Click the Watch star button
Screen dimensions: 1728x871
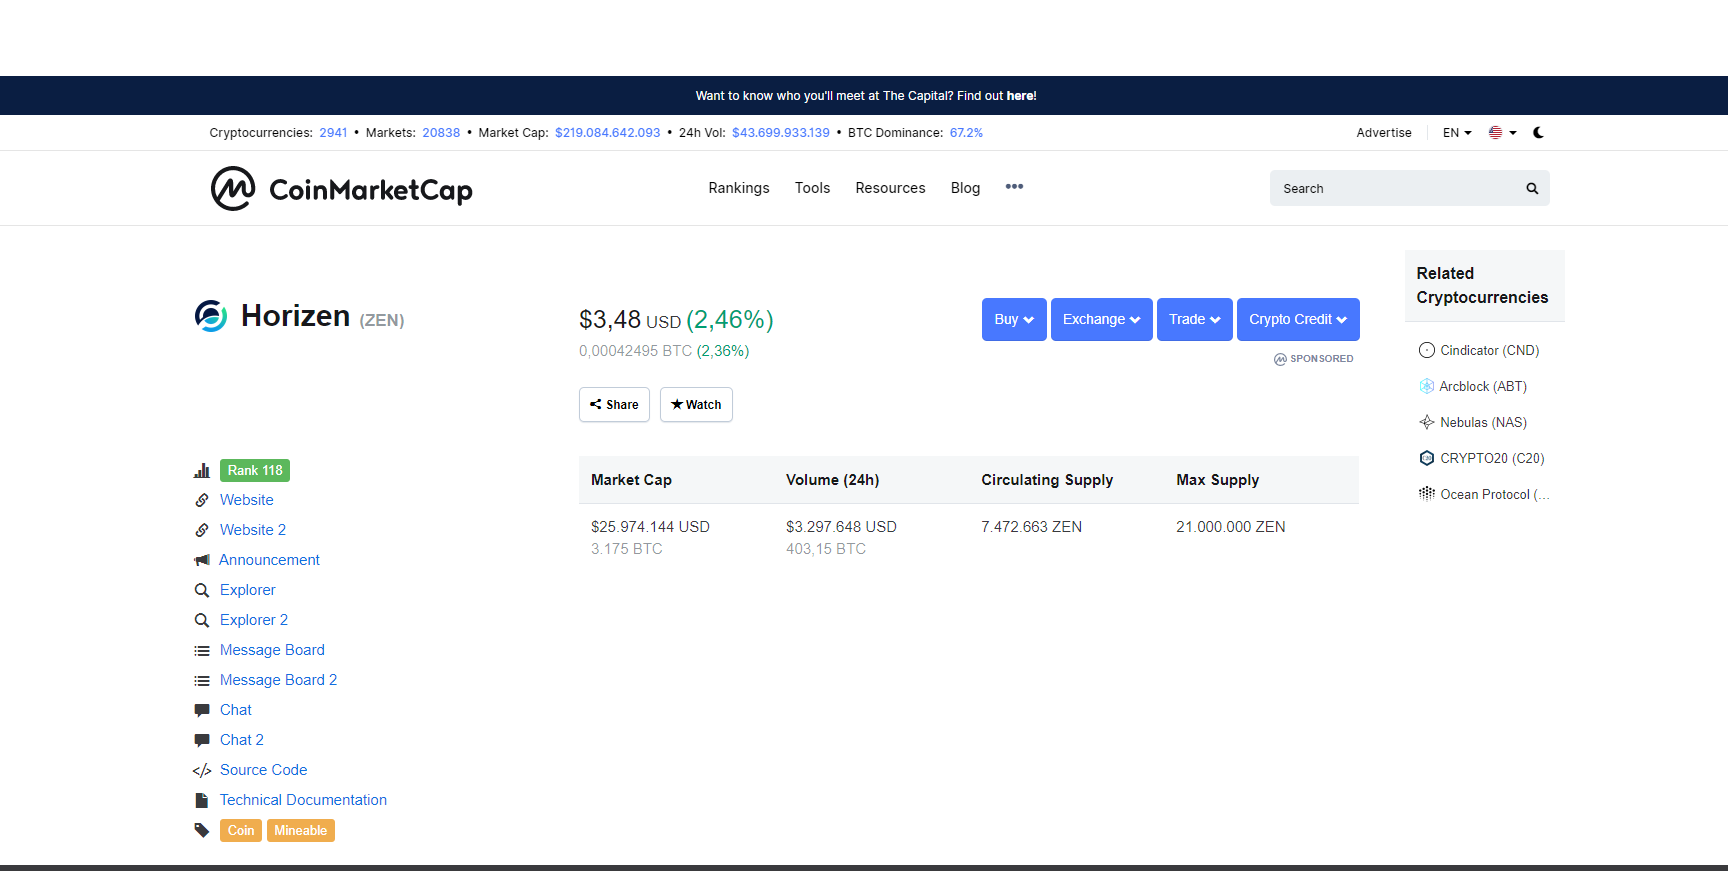(696, 404)
